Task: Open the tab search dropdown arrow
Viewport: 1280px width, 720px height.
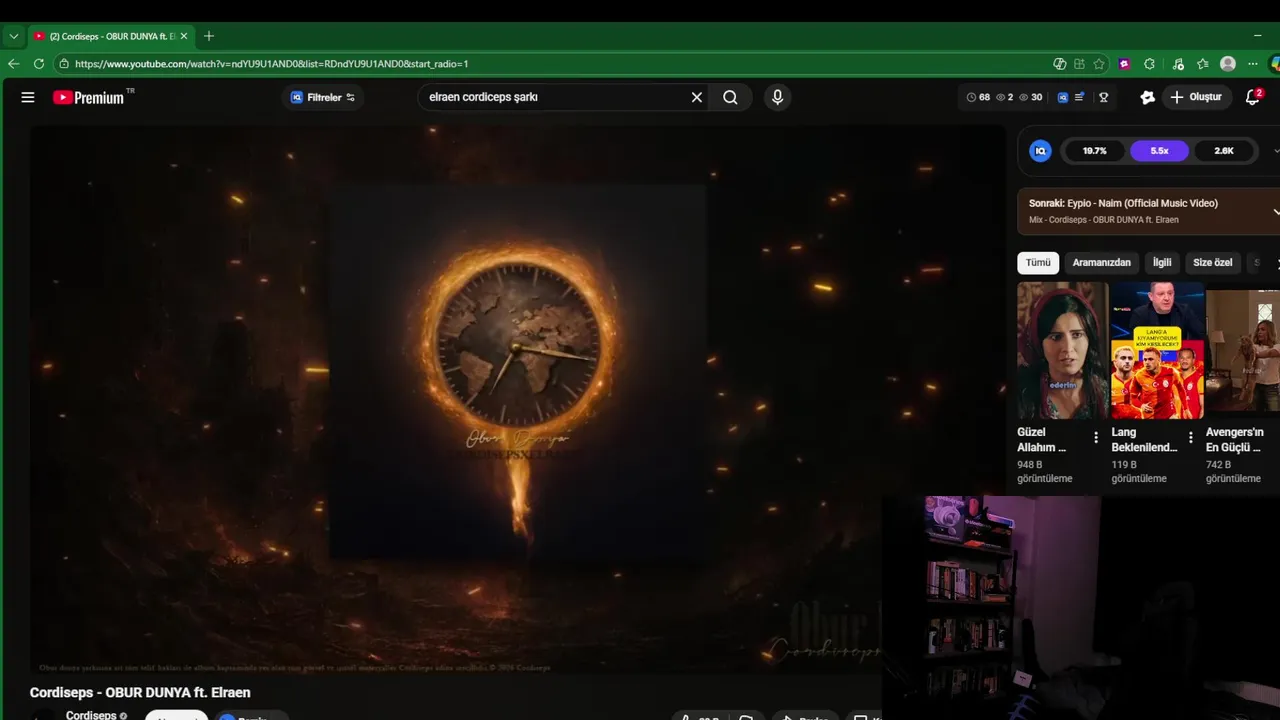Action: (x=14, y=36)
